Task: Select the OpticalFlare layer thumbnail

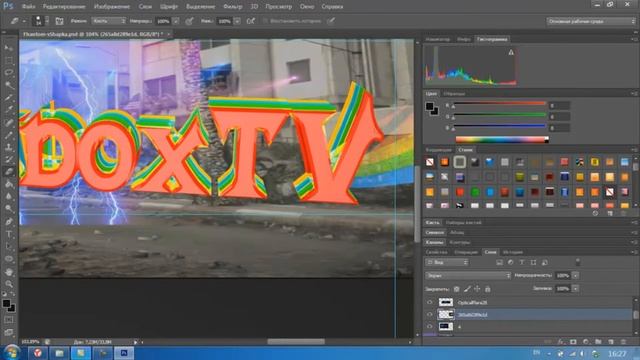Action: (x=446, y=302)
